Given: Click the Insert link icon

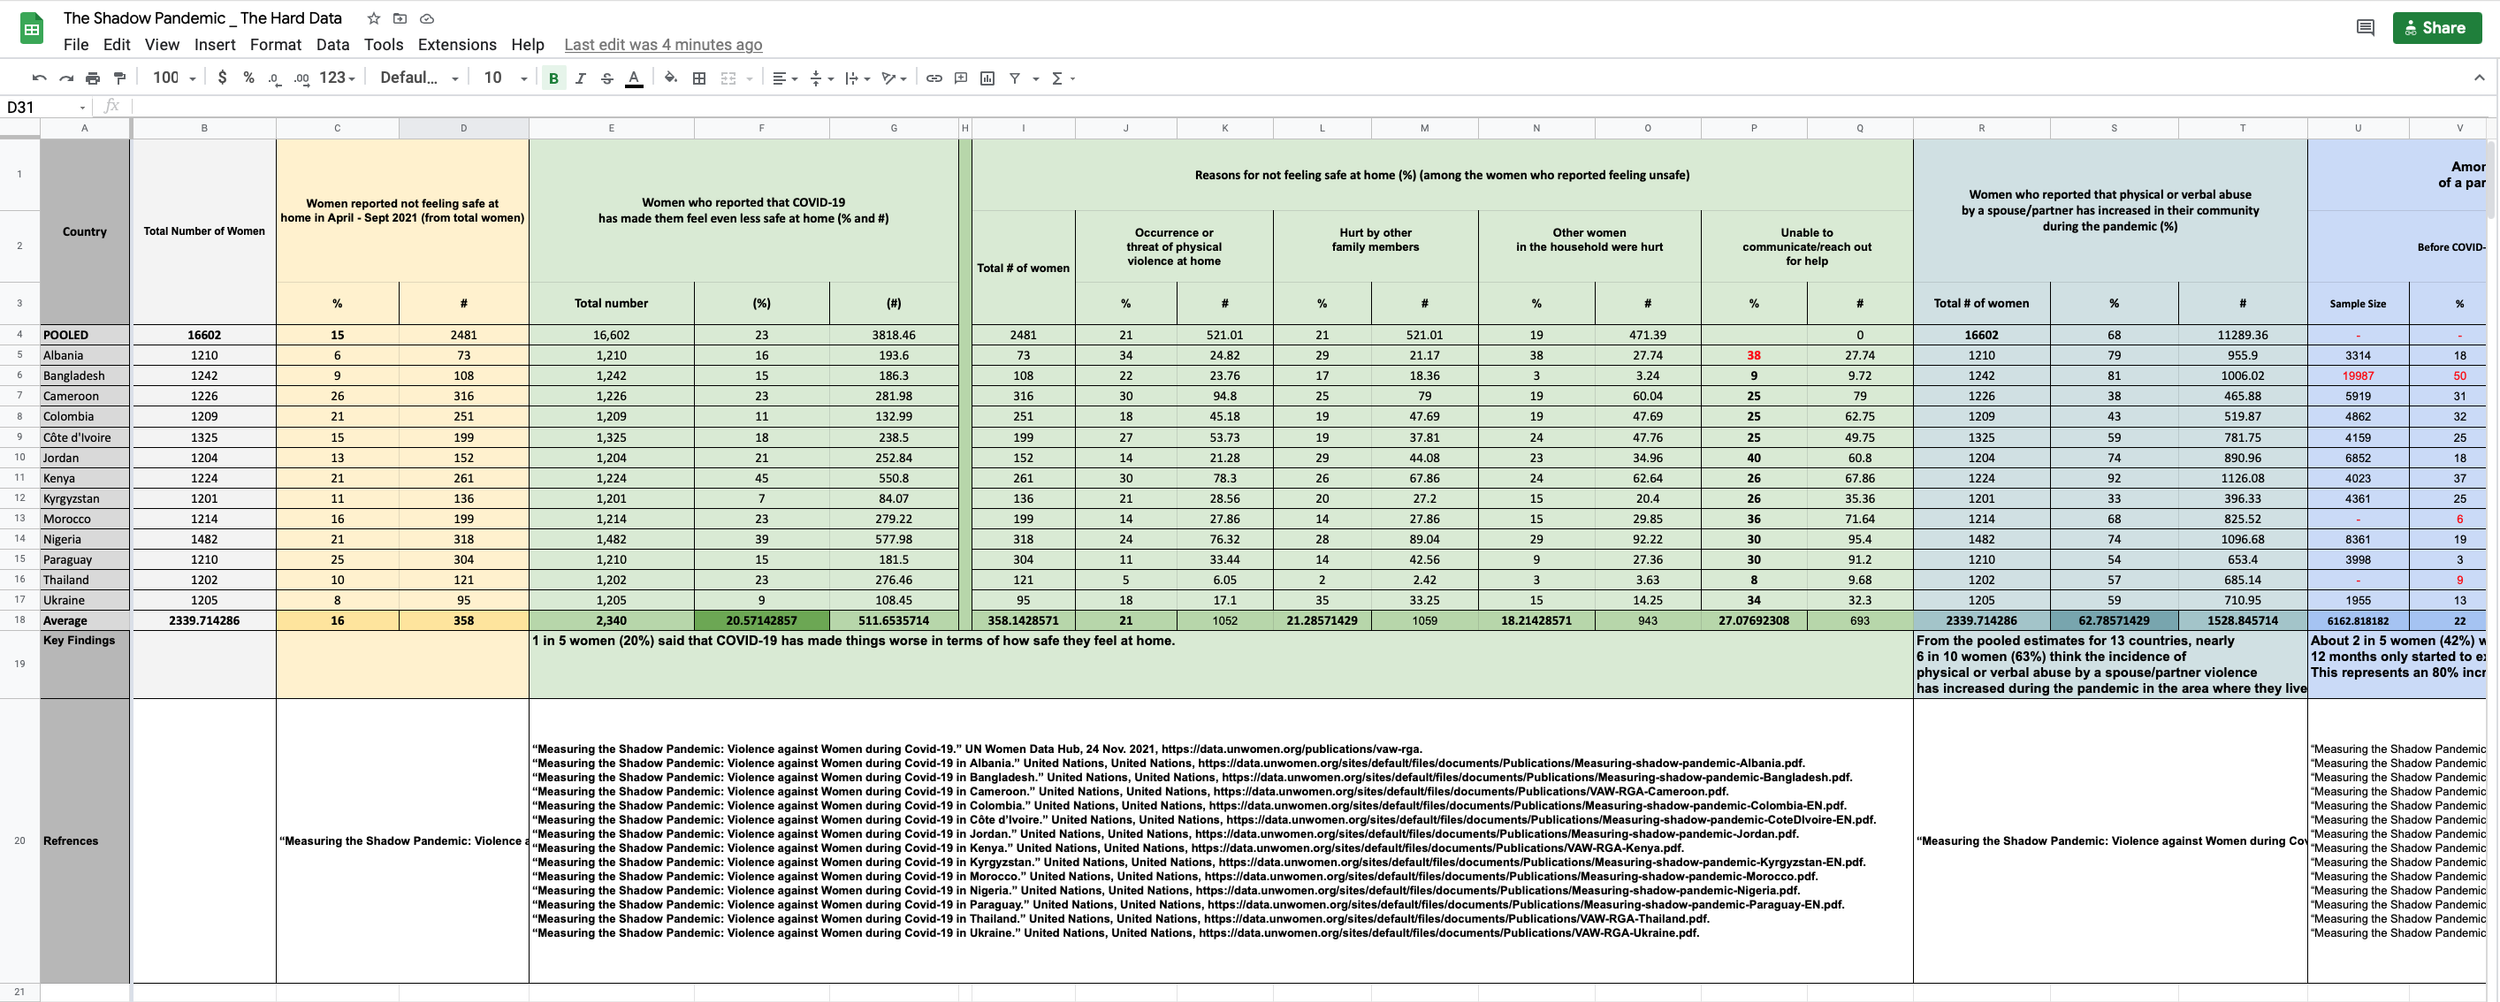Looking at the screenshot, I should pos(934,78).
